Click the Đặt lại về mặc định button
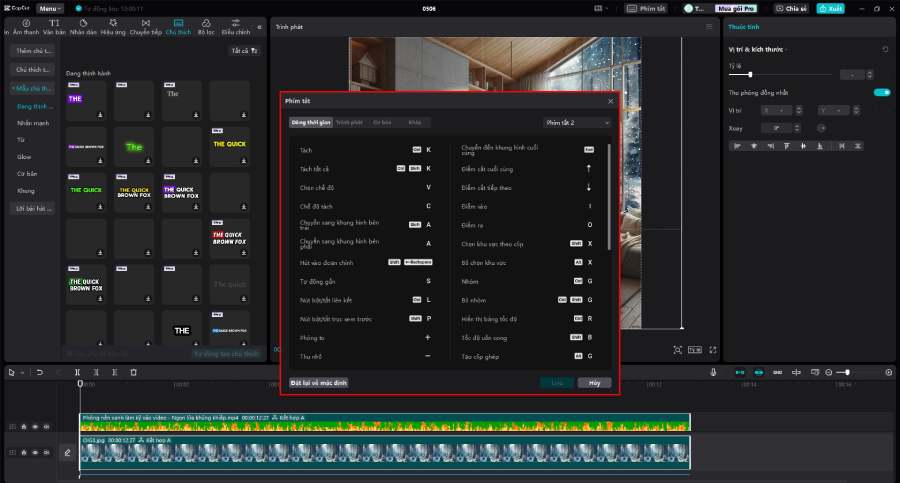Image resolution: width=900 pixels, height=483 pixels. coord(319,382)
